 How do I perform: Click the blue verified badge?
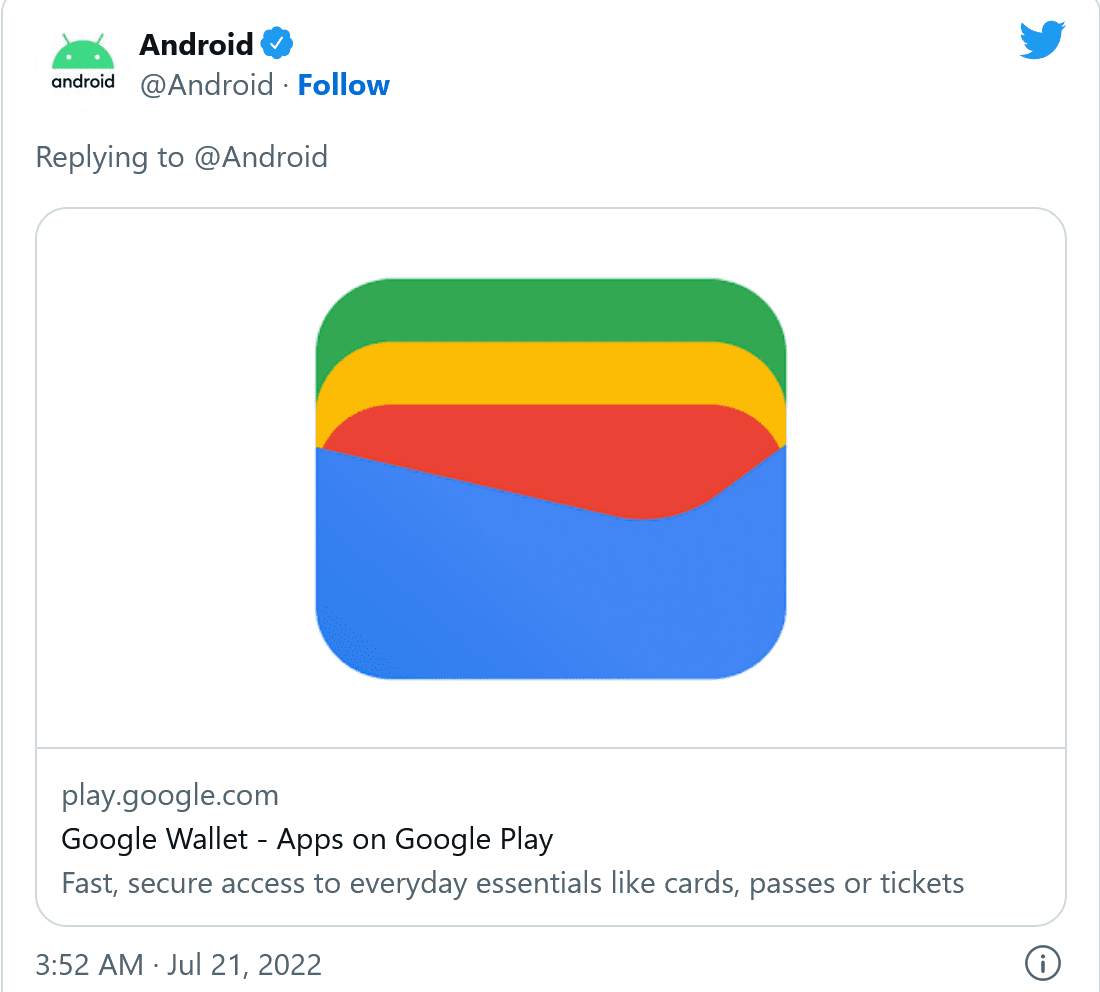coord(276,44)
